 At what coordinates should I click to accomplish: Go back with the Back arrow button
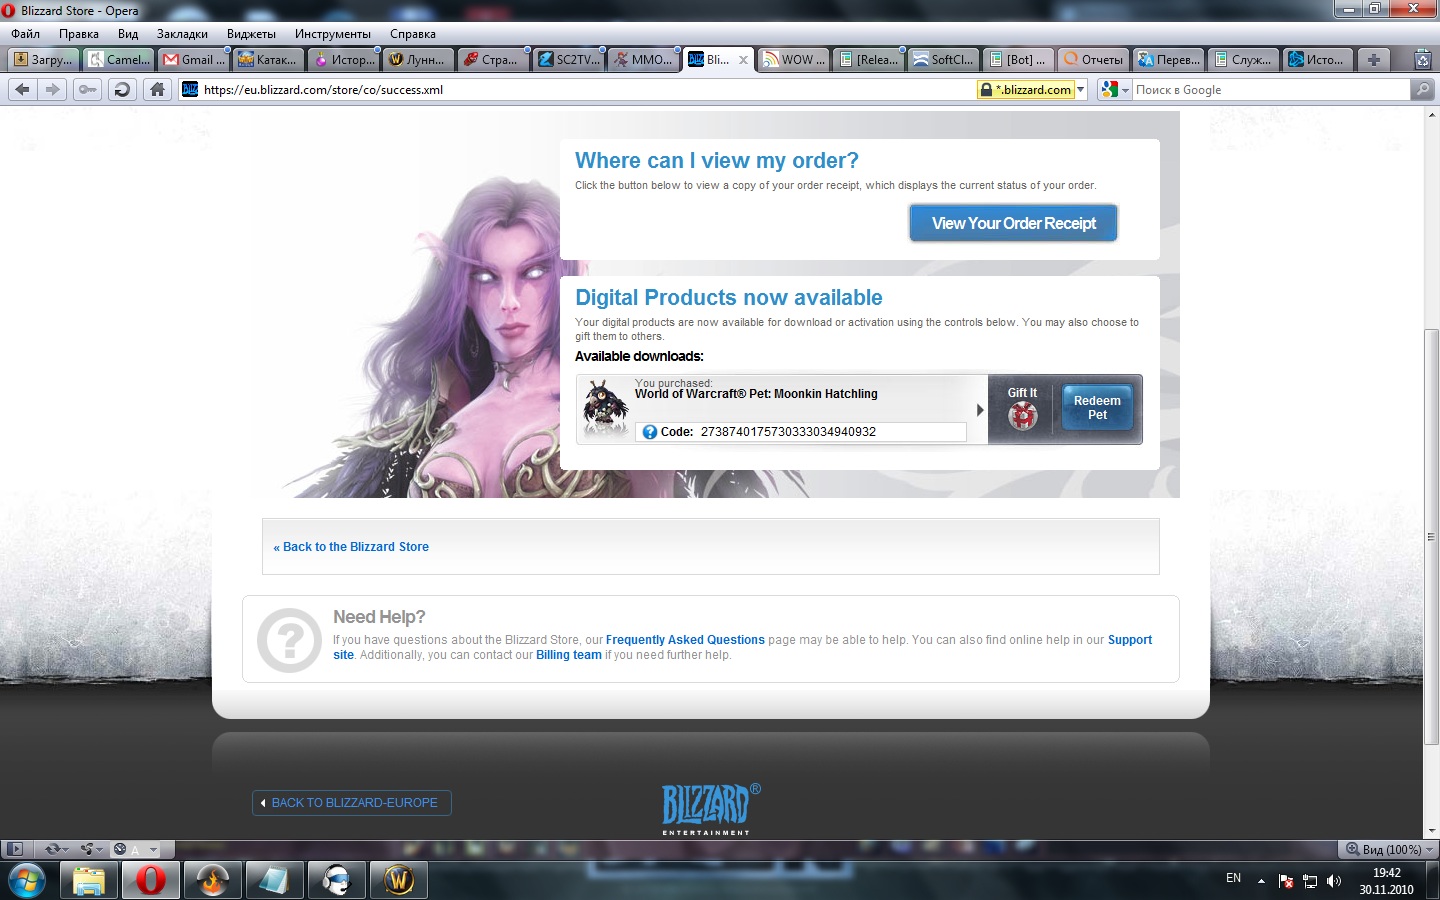22,89
